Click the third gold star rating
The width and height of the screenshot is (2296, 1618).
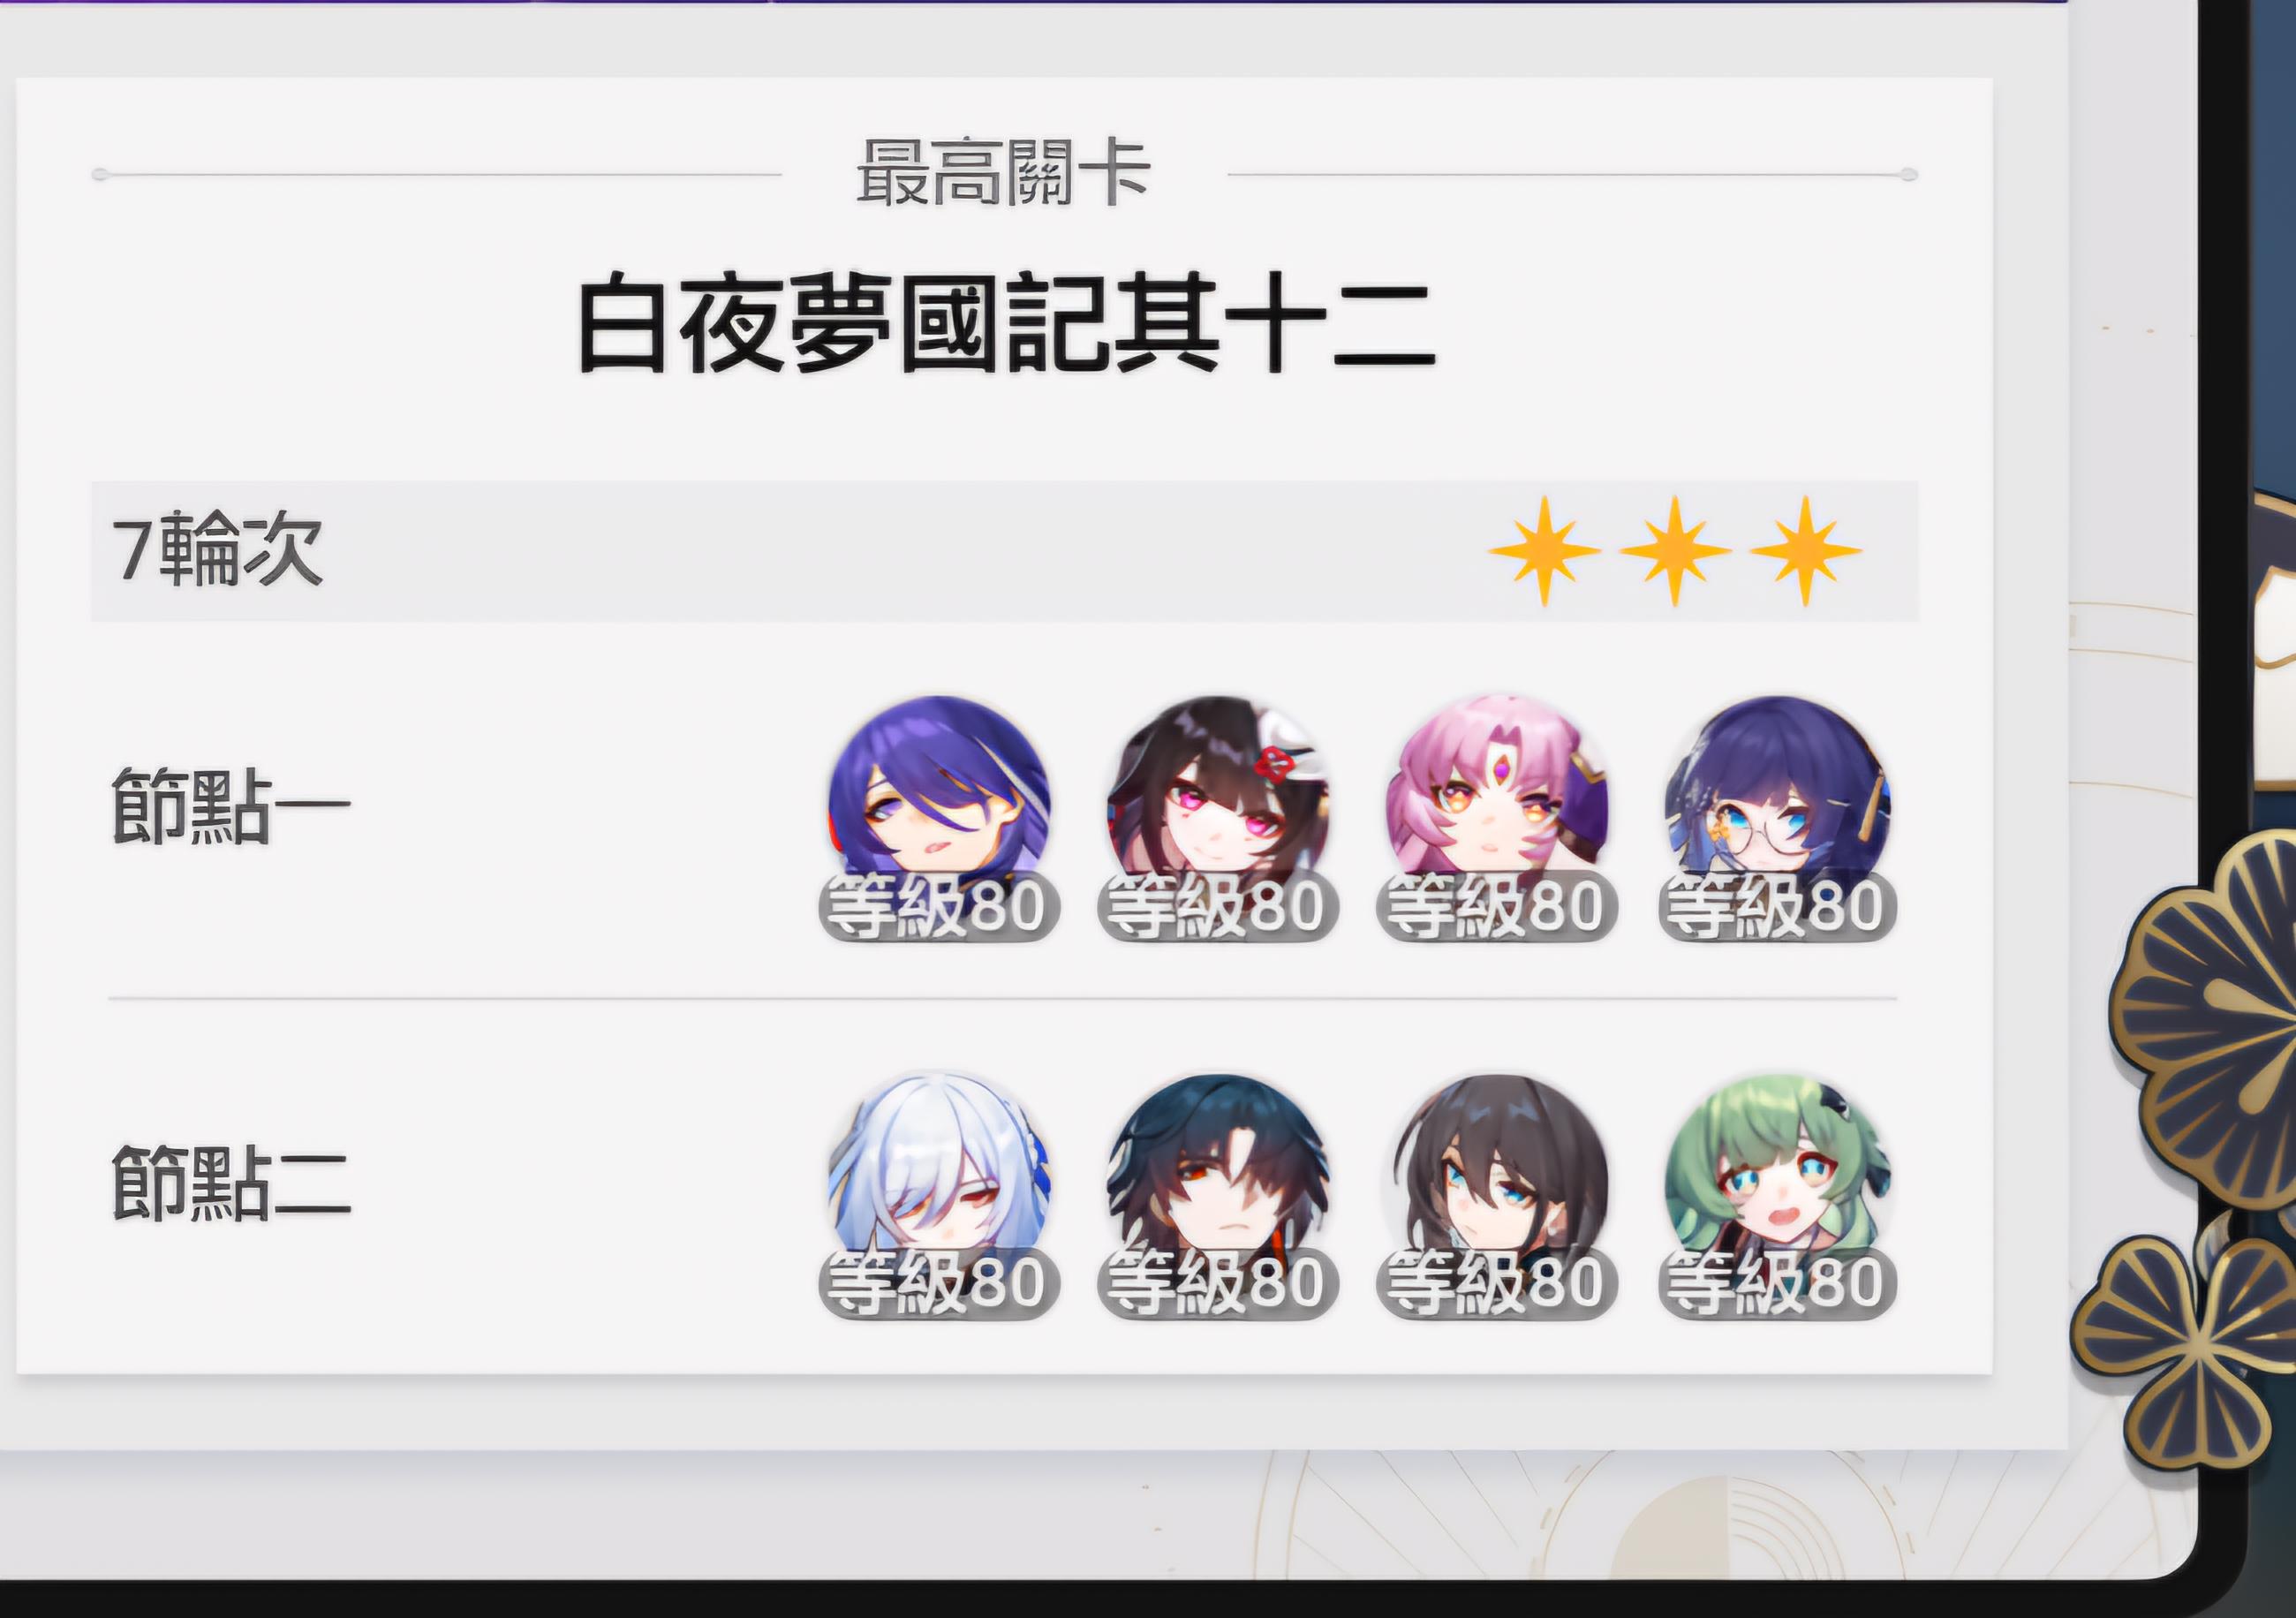(1805, 551)
